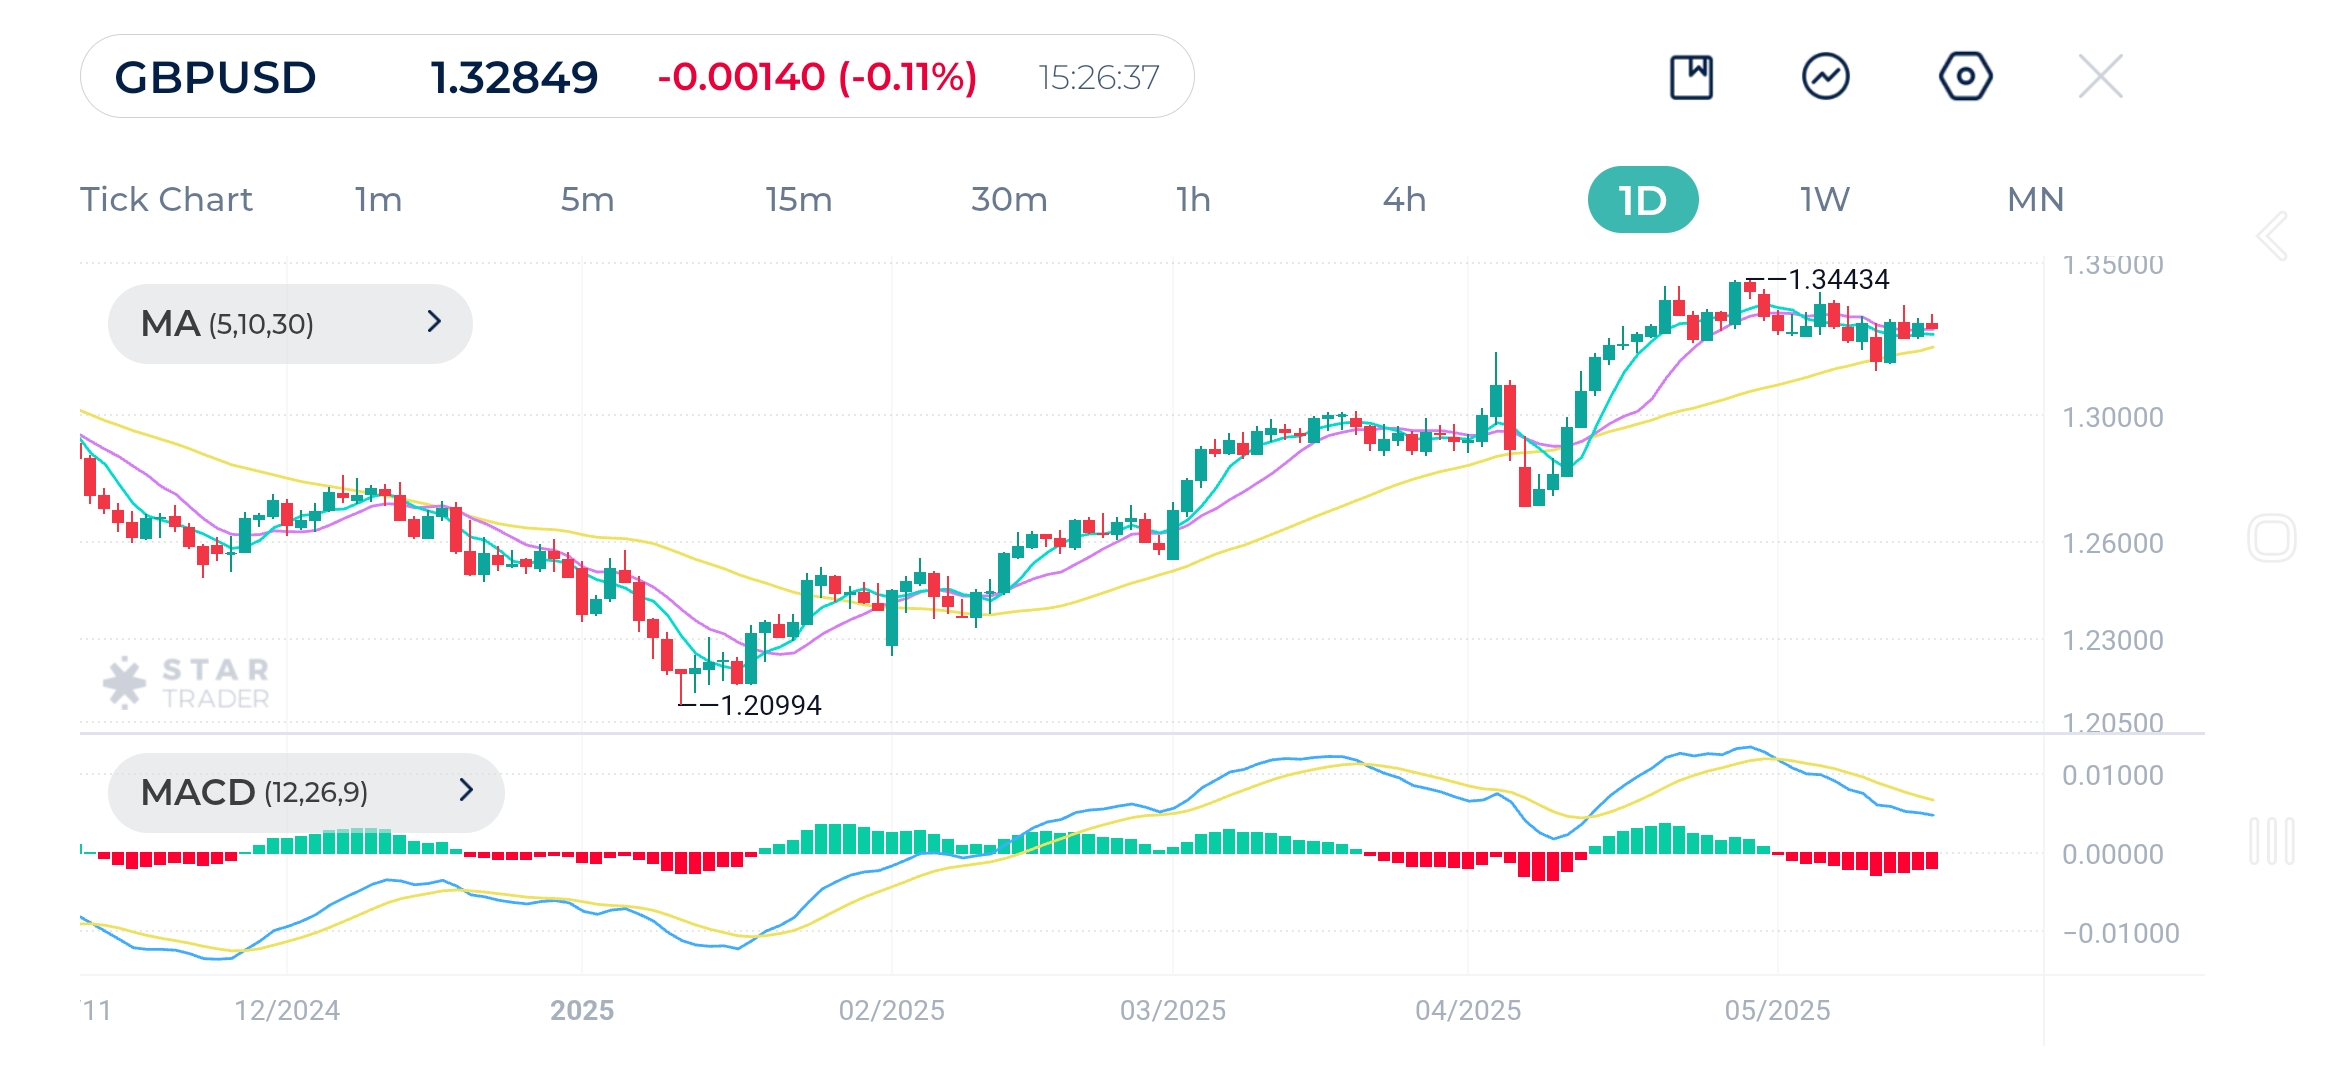Tap the rounded square home icon
The image size is (2340, 1080).
click(x=2271, y=539)
